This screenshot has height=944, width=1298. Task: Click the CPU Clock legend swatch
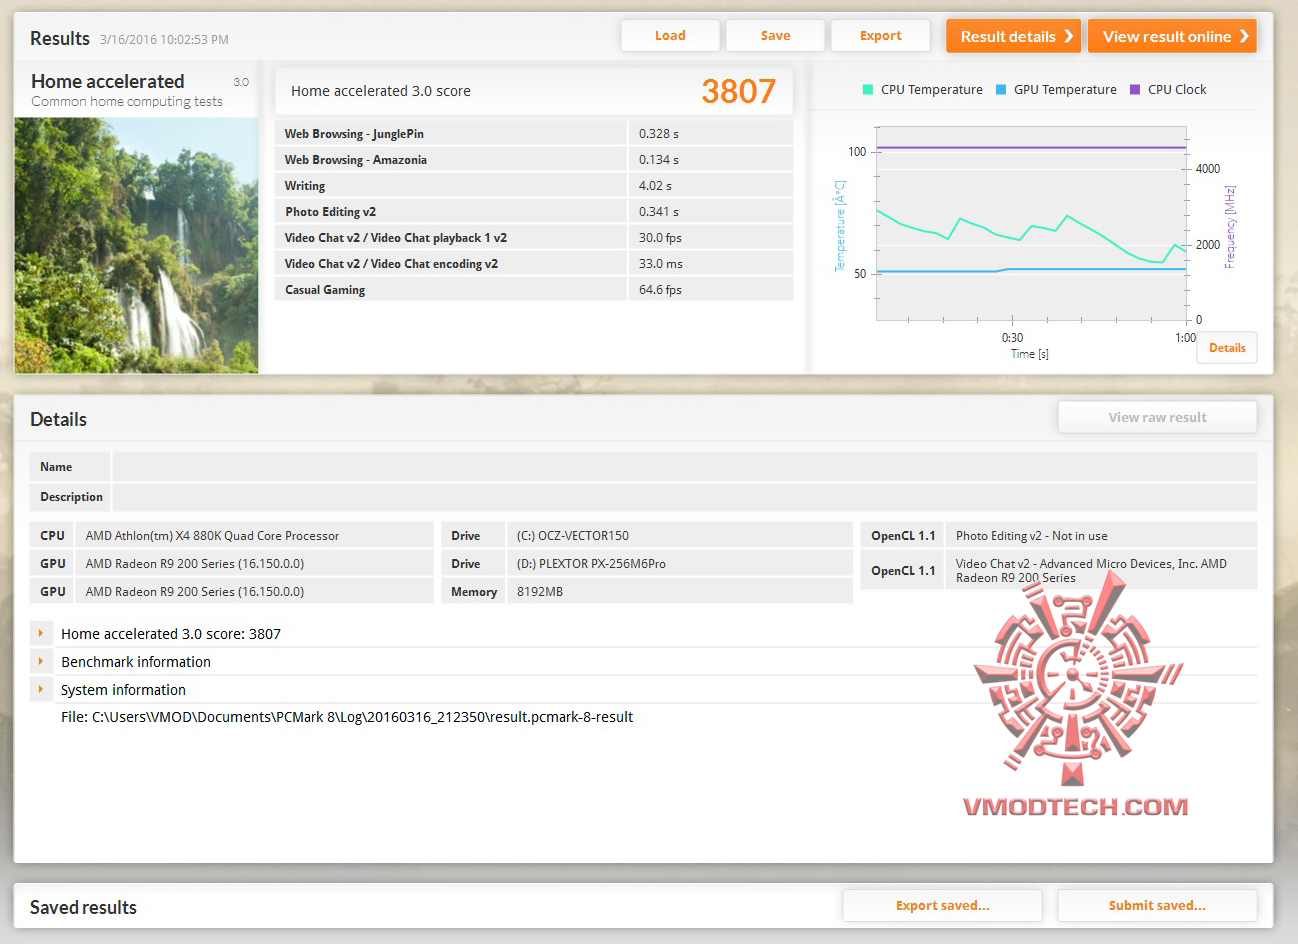pos(1135,89)
